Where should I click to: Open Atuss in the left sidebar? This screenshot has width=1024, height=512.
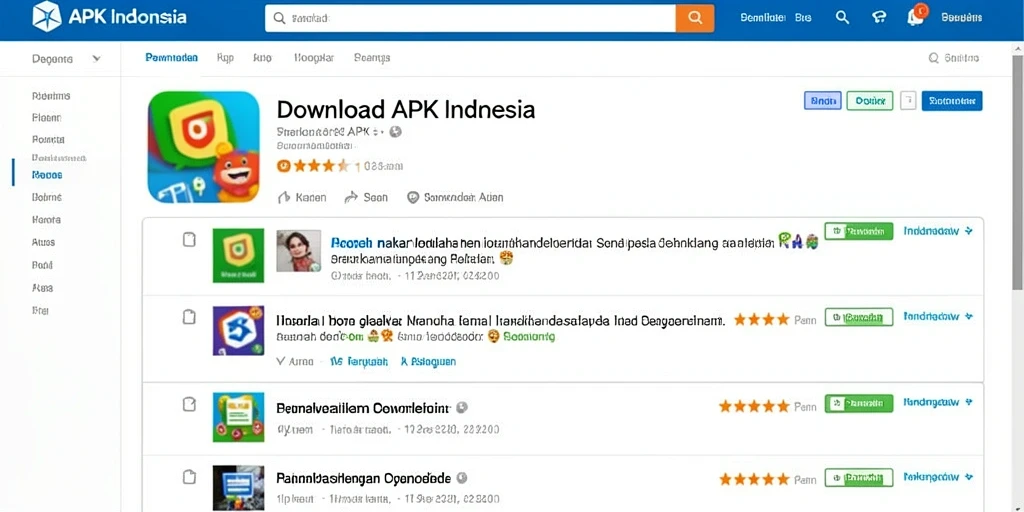pyautogui.click(x=43, y=242)
